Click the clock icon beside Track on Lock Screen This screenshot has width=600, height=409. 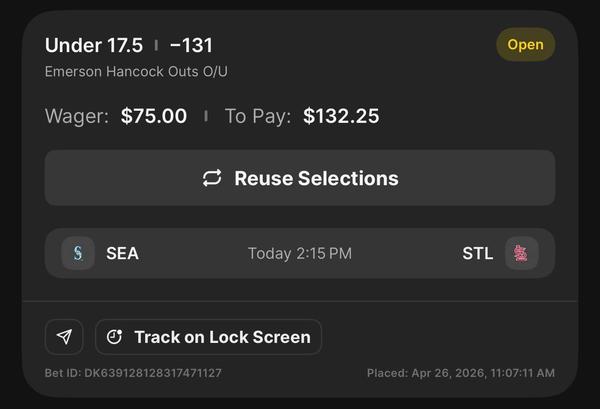click(115, 337)
